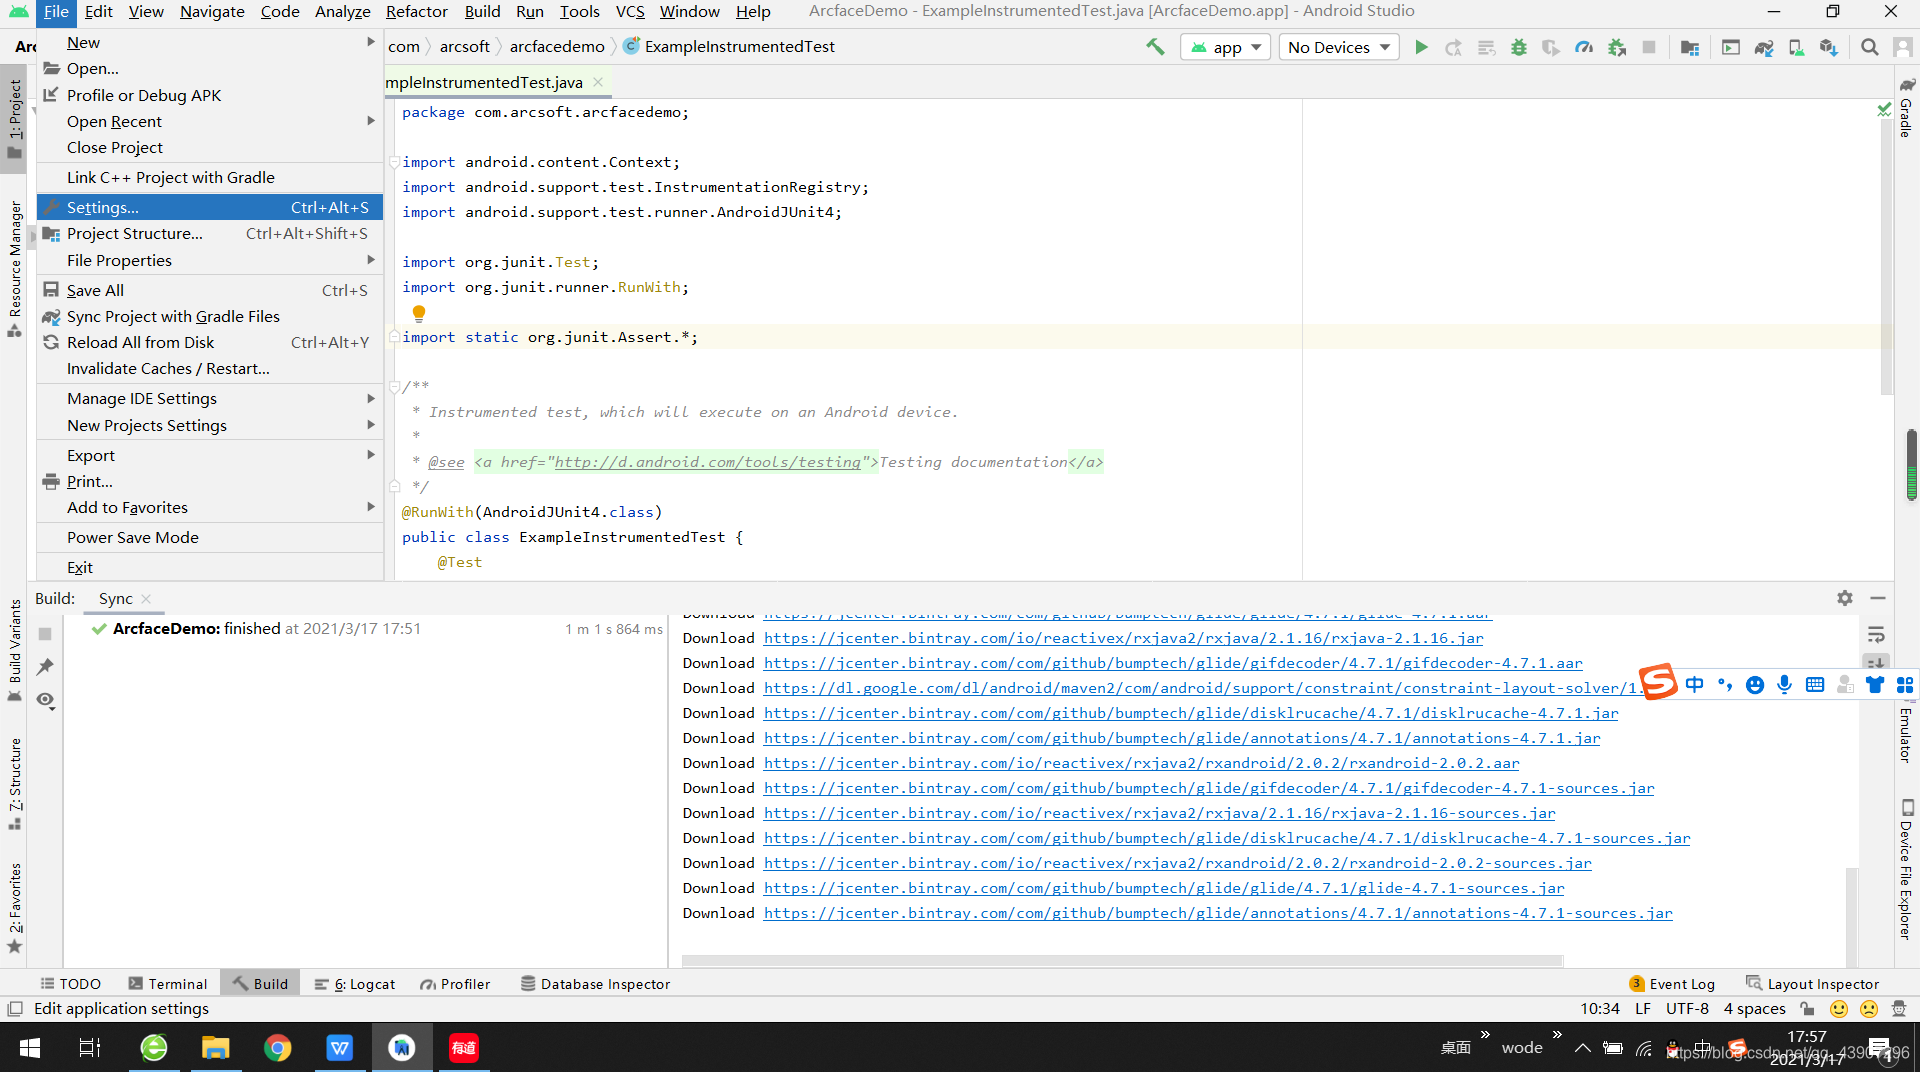
Task: Open the Profile app gauge icon
Action: click(x=1584, y=47)
